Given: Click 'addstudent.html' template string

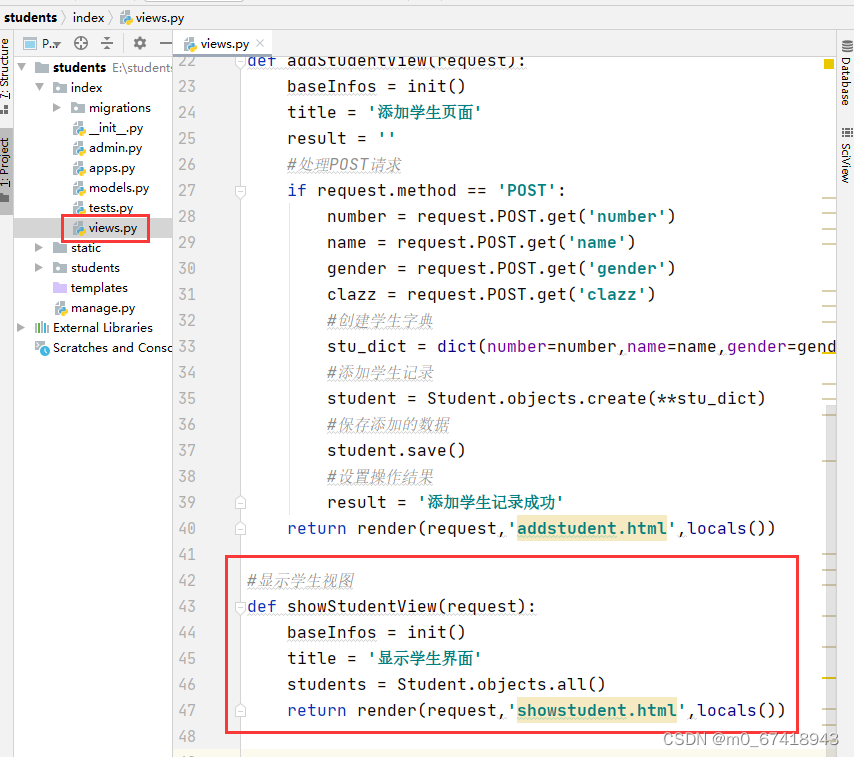Looking at the screenshot, I should point(592,528).
